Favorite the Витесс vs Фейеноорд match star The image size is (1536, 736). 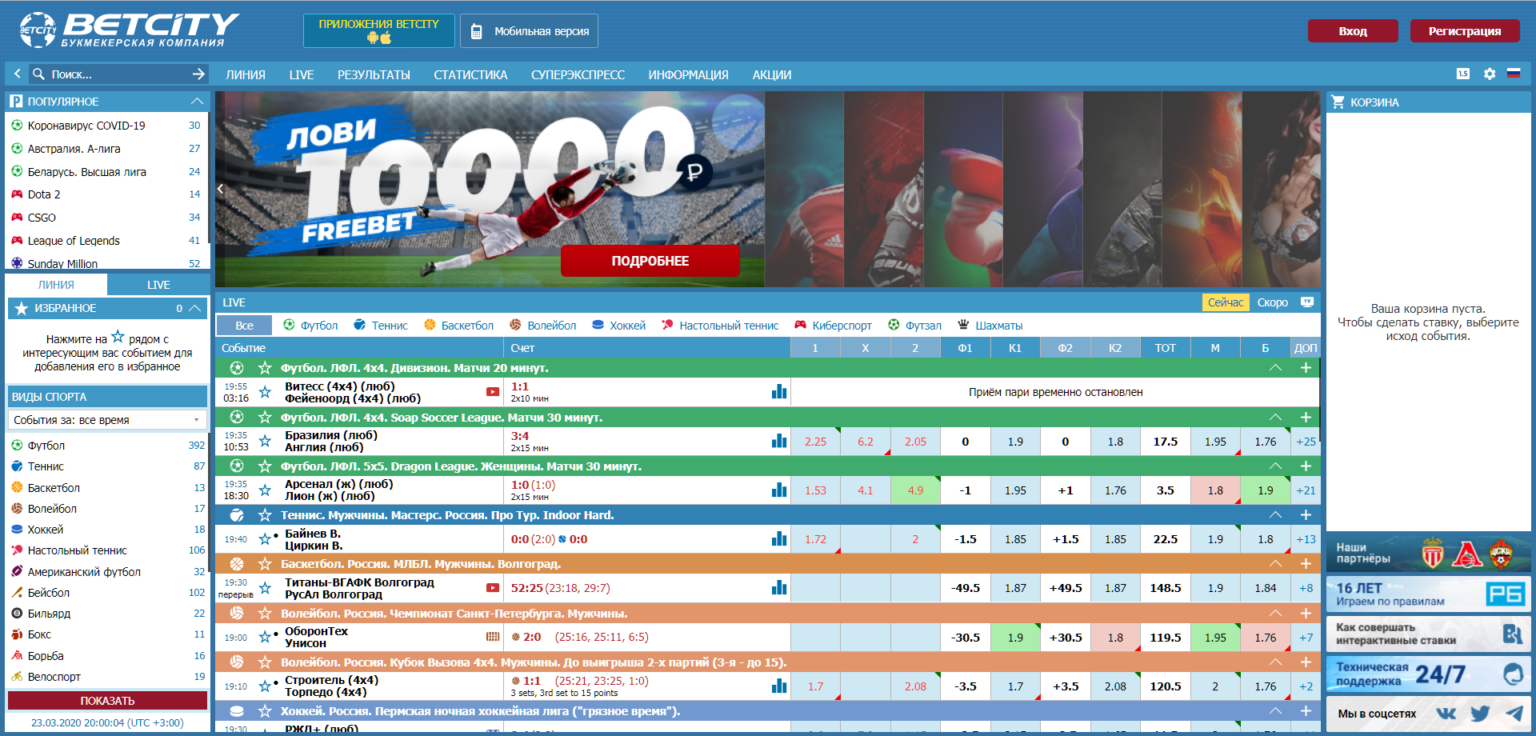coord(265,392)
